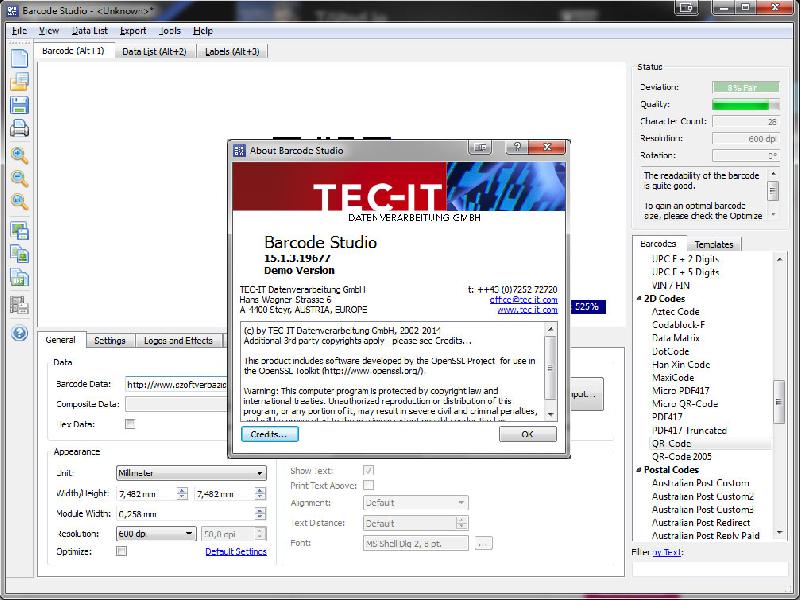Click the Filter by Text link

[x=667, y=552]
